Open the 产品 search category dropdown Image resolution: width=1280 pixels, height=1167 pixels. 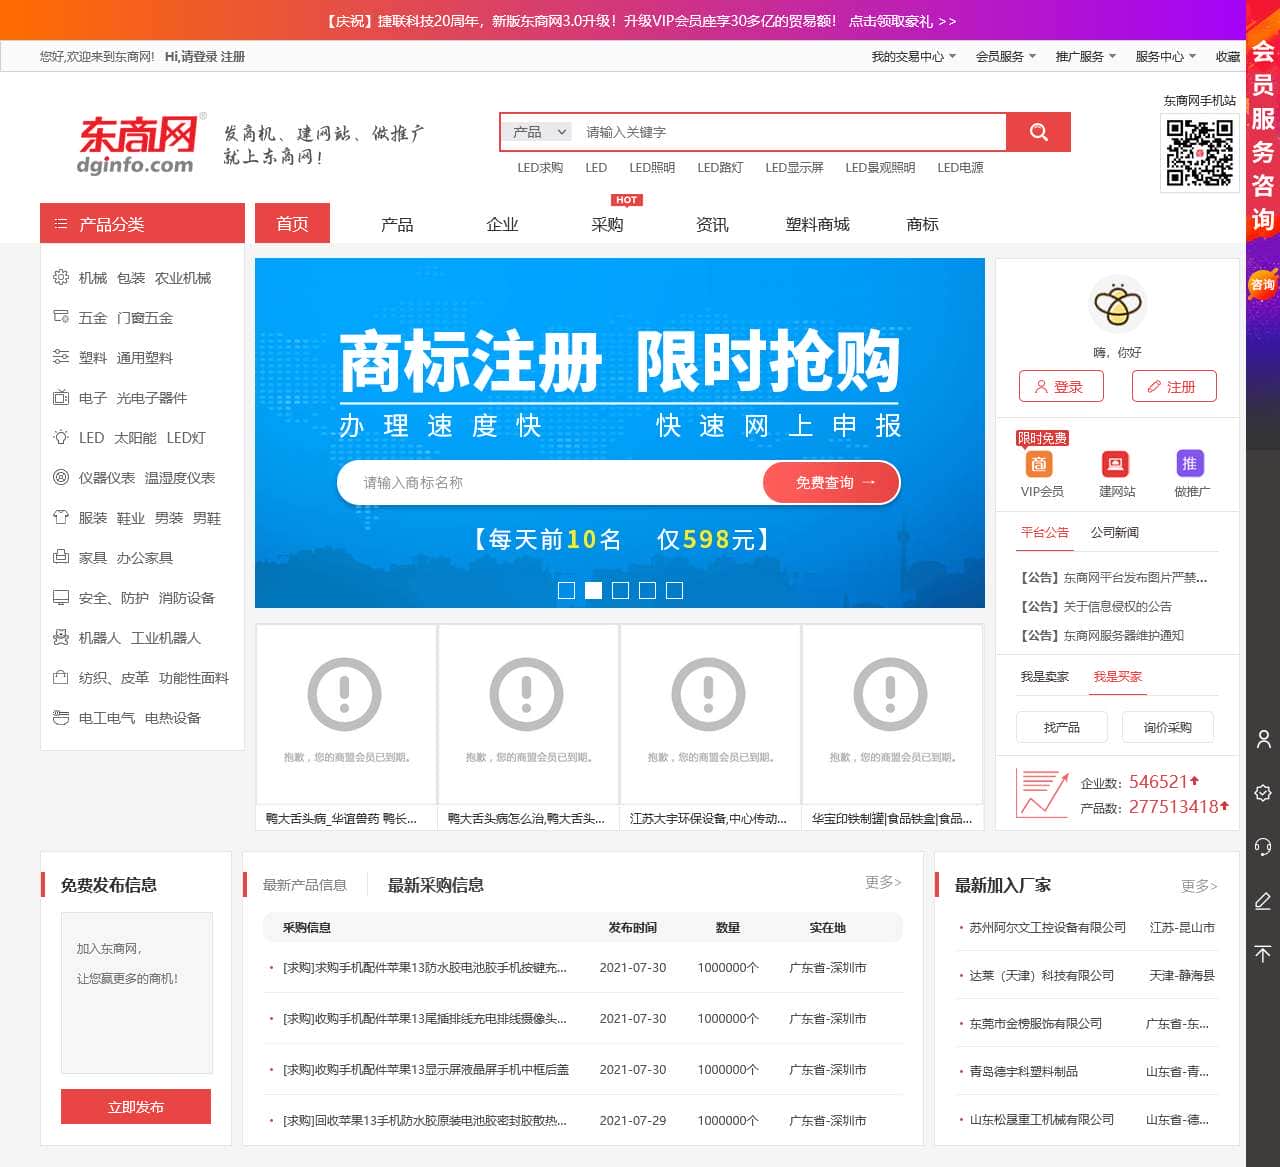pyautogui.click(x=536, y=131)
